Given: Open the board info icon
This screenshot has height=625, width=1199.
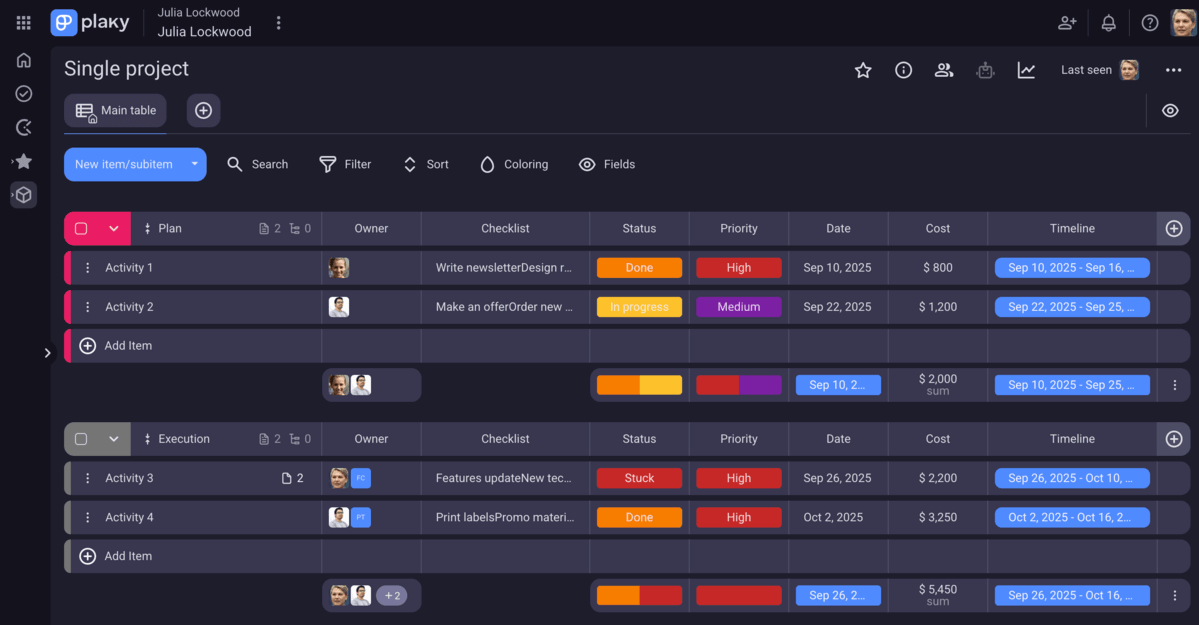Looking at the screenshot, I should click(x=903, y=70).
